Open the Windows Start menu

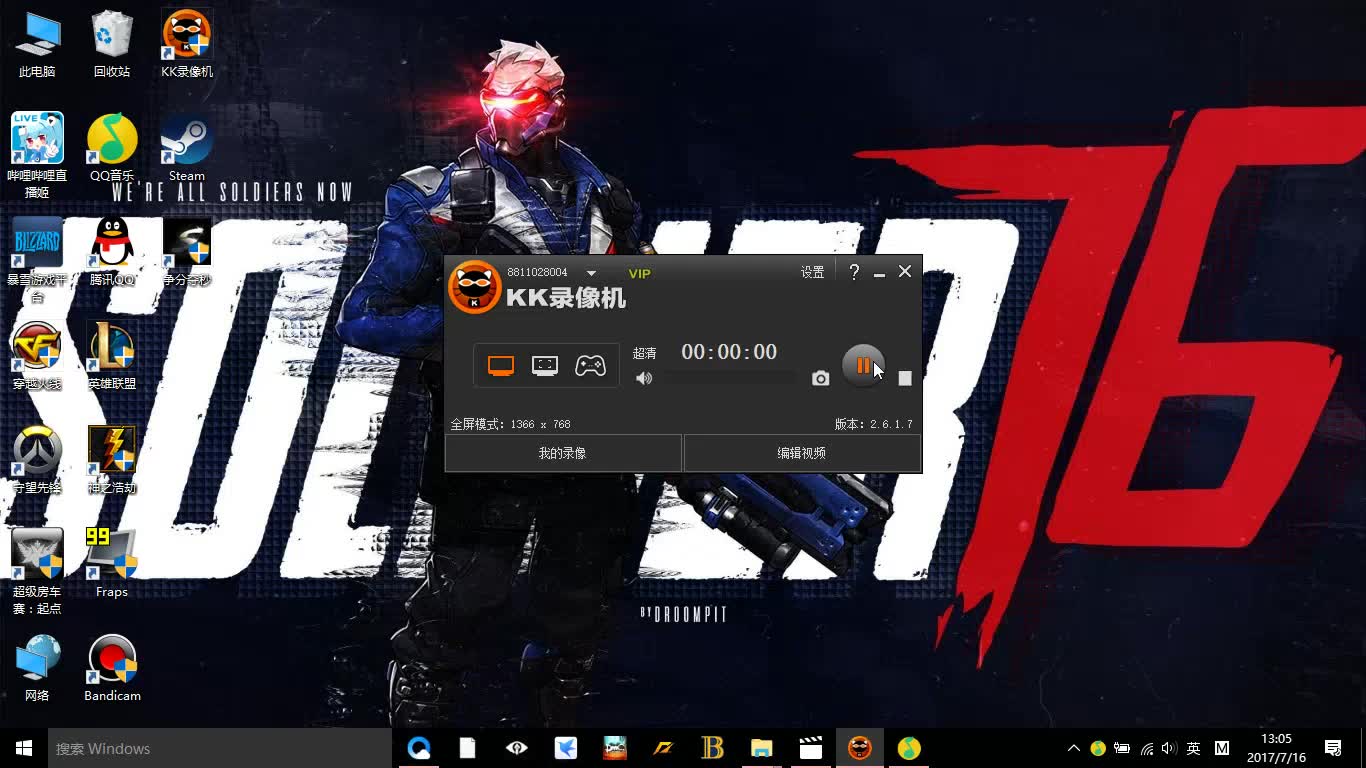pos(24,748)
